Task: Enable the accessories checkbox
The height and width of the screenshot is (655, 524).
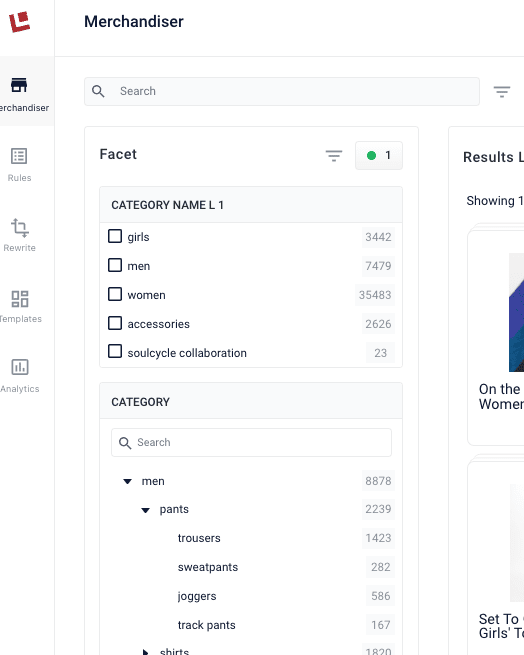Action: 115,323
